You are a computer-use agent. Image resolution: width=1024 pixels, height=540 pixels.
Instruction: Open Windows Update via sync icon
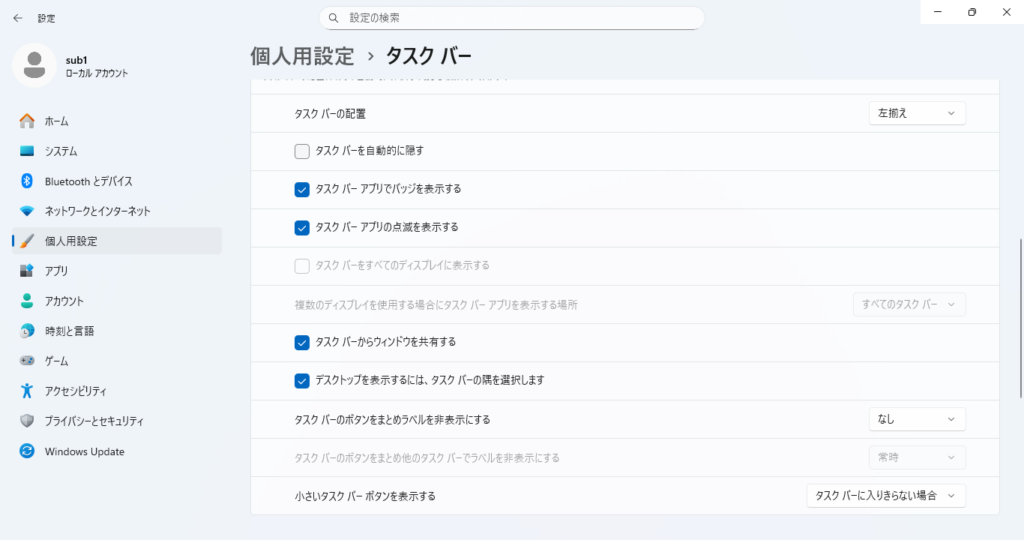(27, 451)
